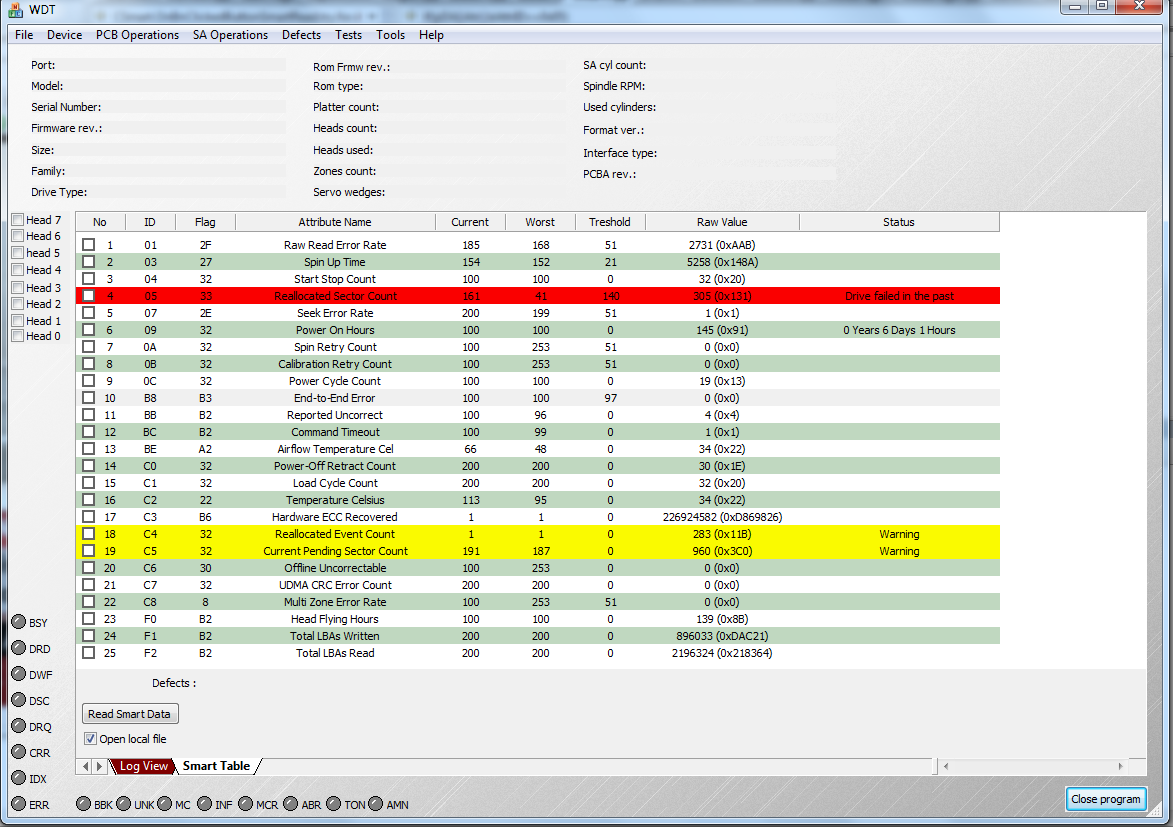
Task: Switch to the Log View tab
Action: (x=143, y=766)
